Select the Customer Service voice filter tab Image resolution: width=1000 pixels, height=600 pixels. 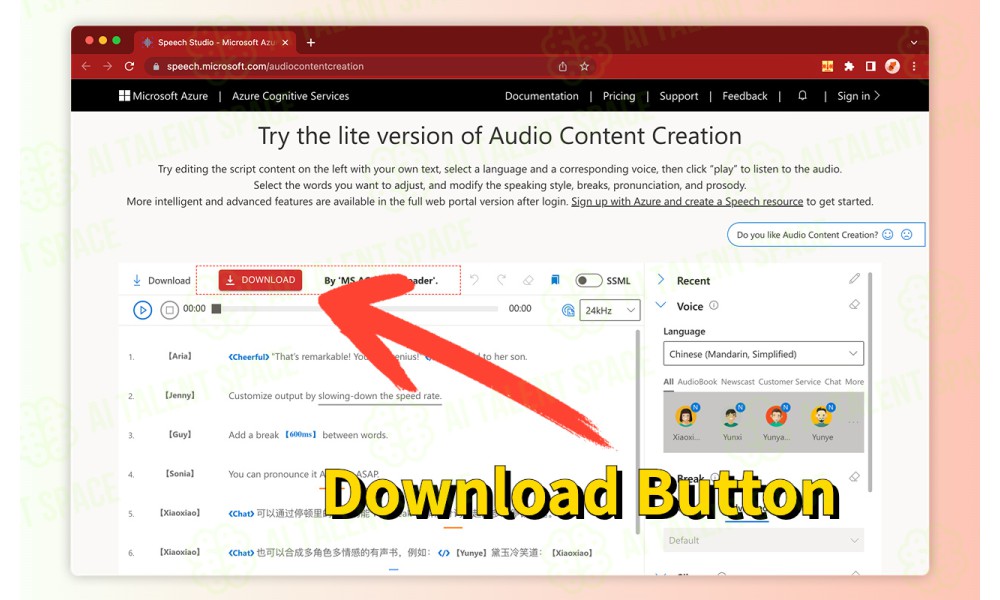click(x=789, y=382)
